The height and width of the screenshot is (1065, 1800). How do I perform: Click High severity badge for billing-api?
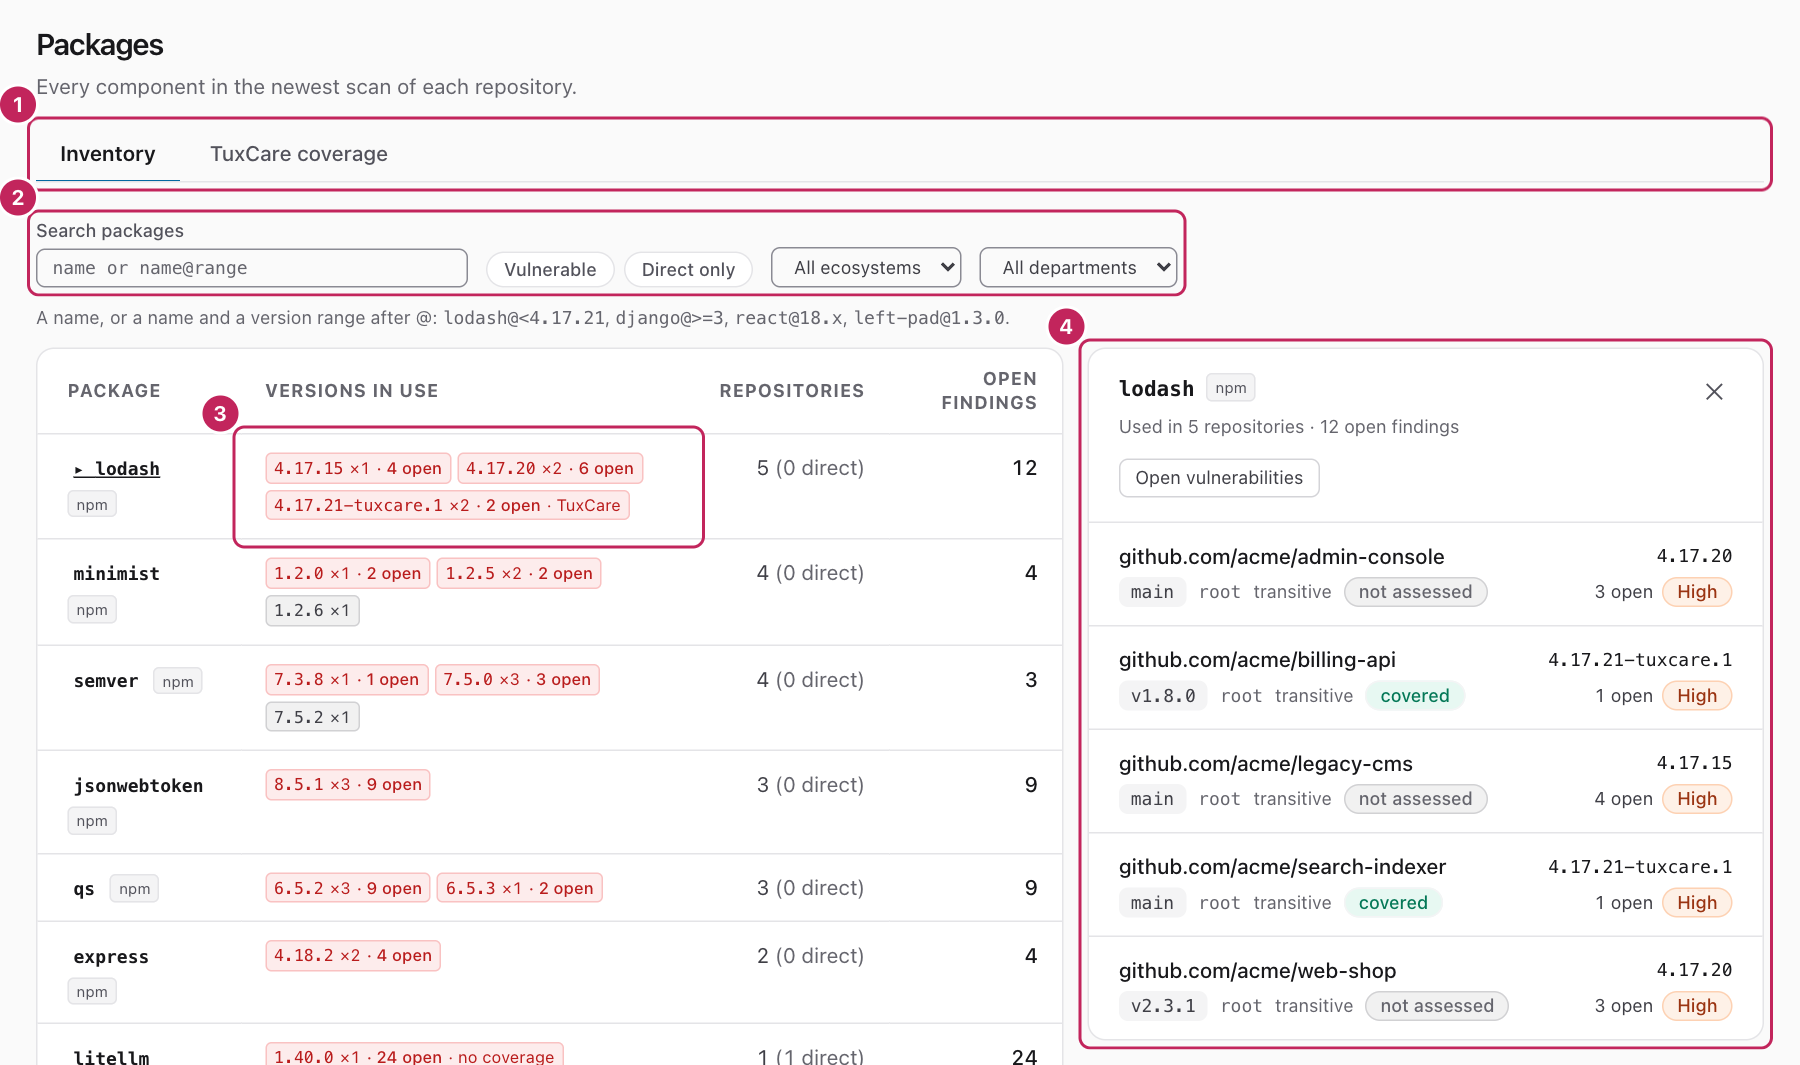(1697, 696)
